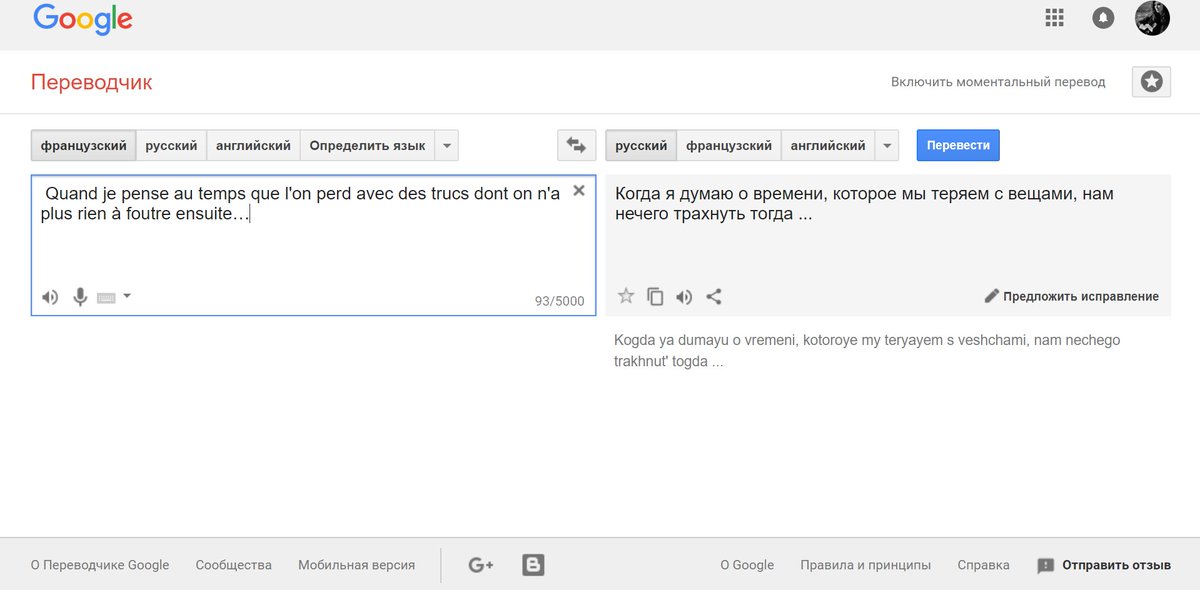Viewport: 1200px width, 590px height.
Task: Click Предложить исправление link
Action: pyautogui.click(x=1071, y=296)
